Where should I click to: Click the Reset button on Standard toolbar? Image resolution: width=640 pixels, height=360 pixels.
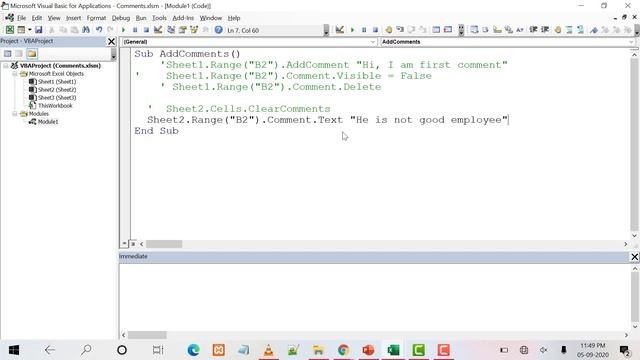[x=146, y=30]
